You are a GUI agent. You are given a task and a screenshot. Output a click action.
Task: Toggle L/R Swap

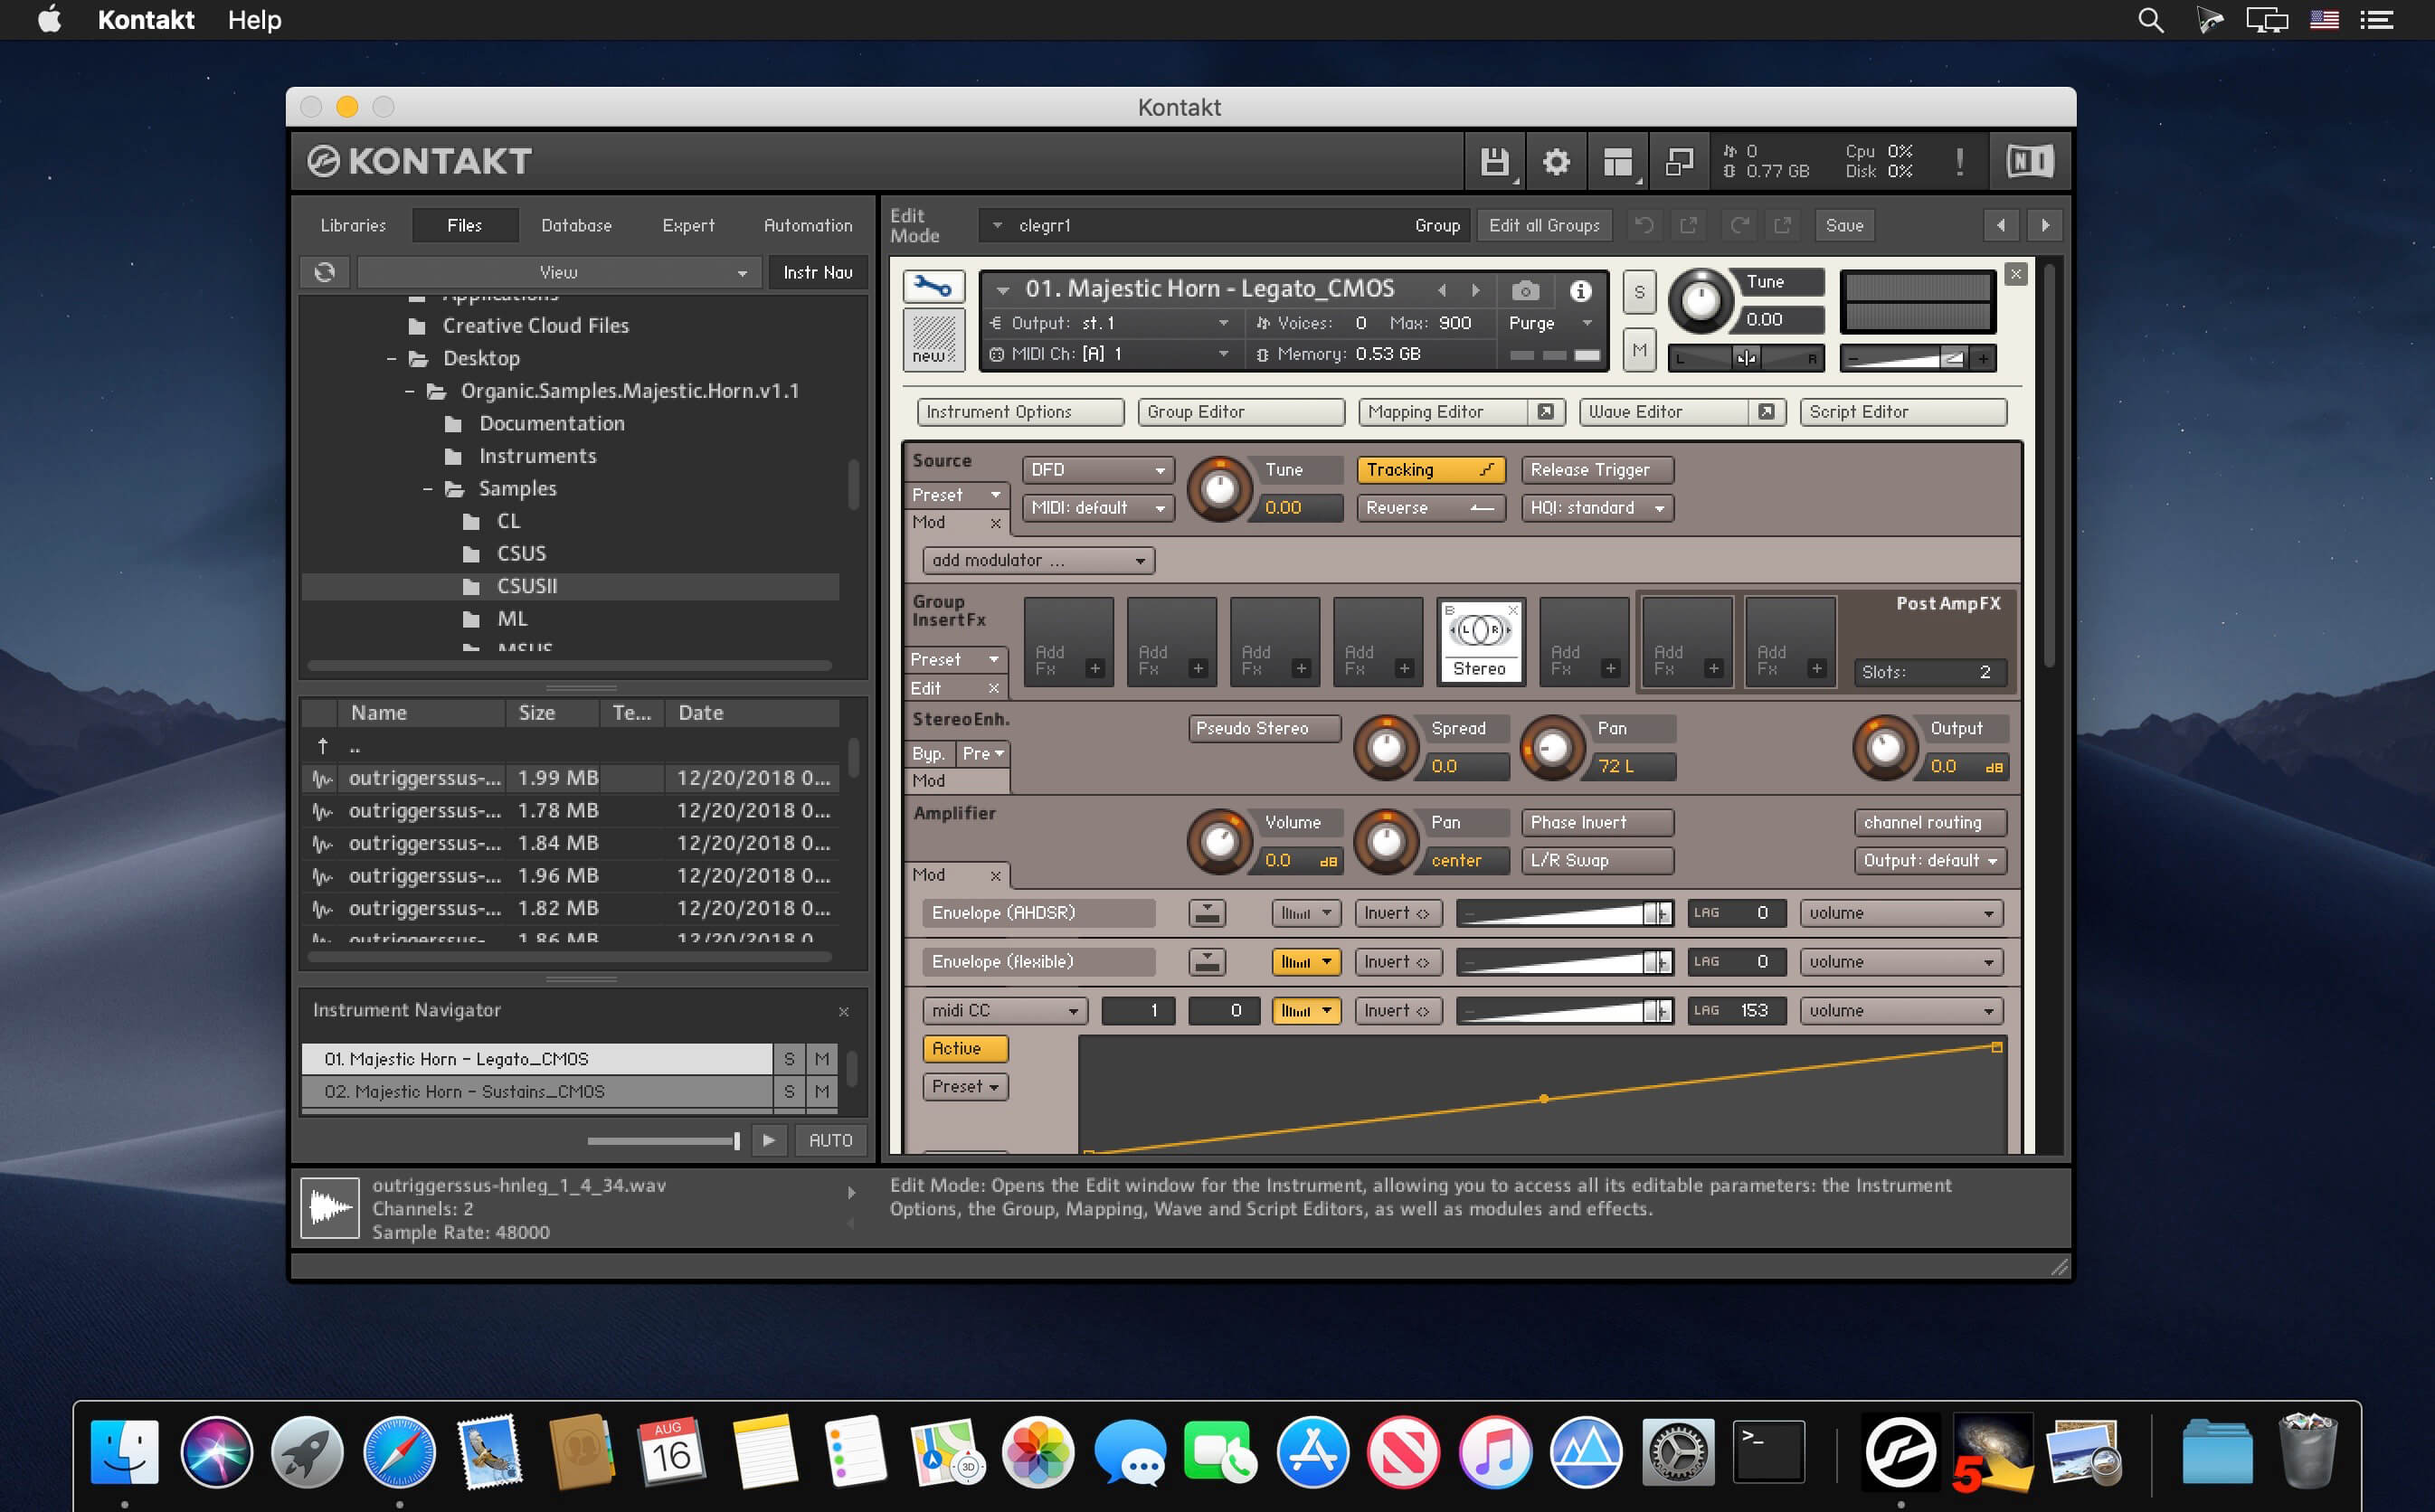coord(1598,860)
